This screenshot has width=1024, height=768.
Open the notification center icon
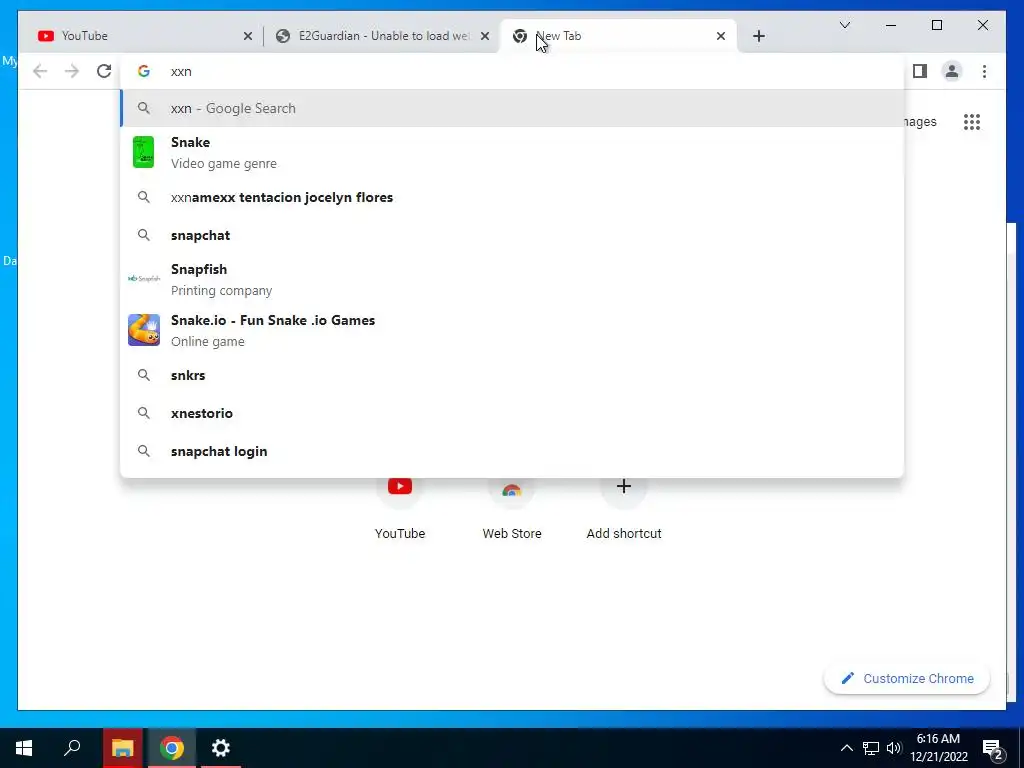pos(993,749)
